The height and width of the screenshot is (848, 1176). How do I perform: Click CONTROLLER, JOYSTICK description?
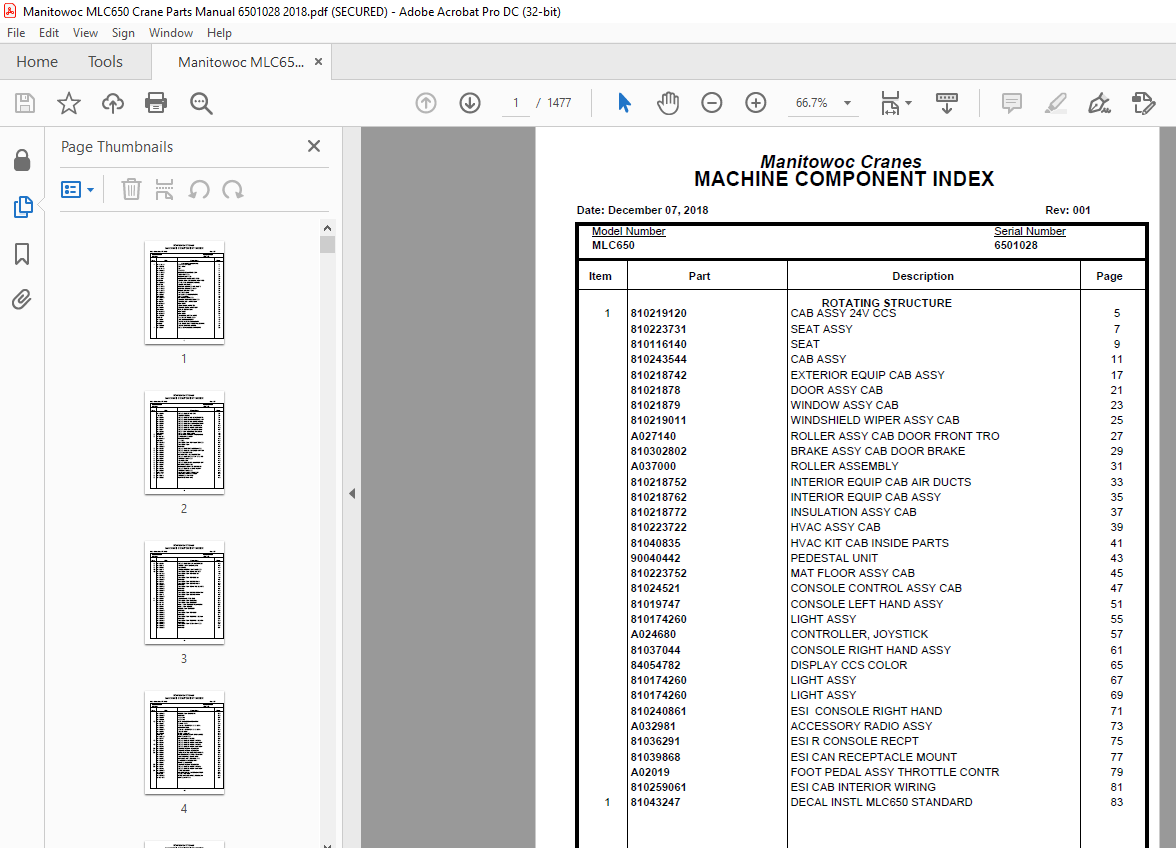coord(860,634)
